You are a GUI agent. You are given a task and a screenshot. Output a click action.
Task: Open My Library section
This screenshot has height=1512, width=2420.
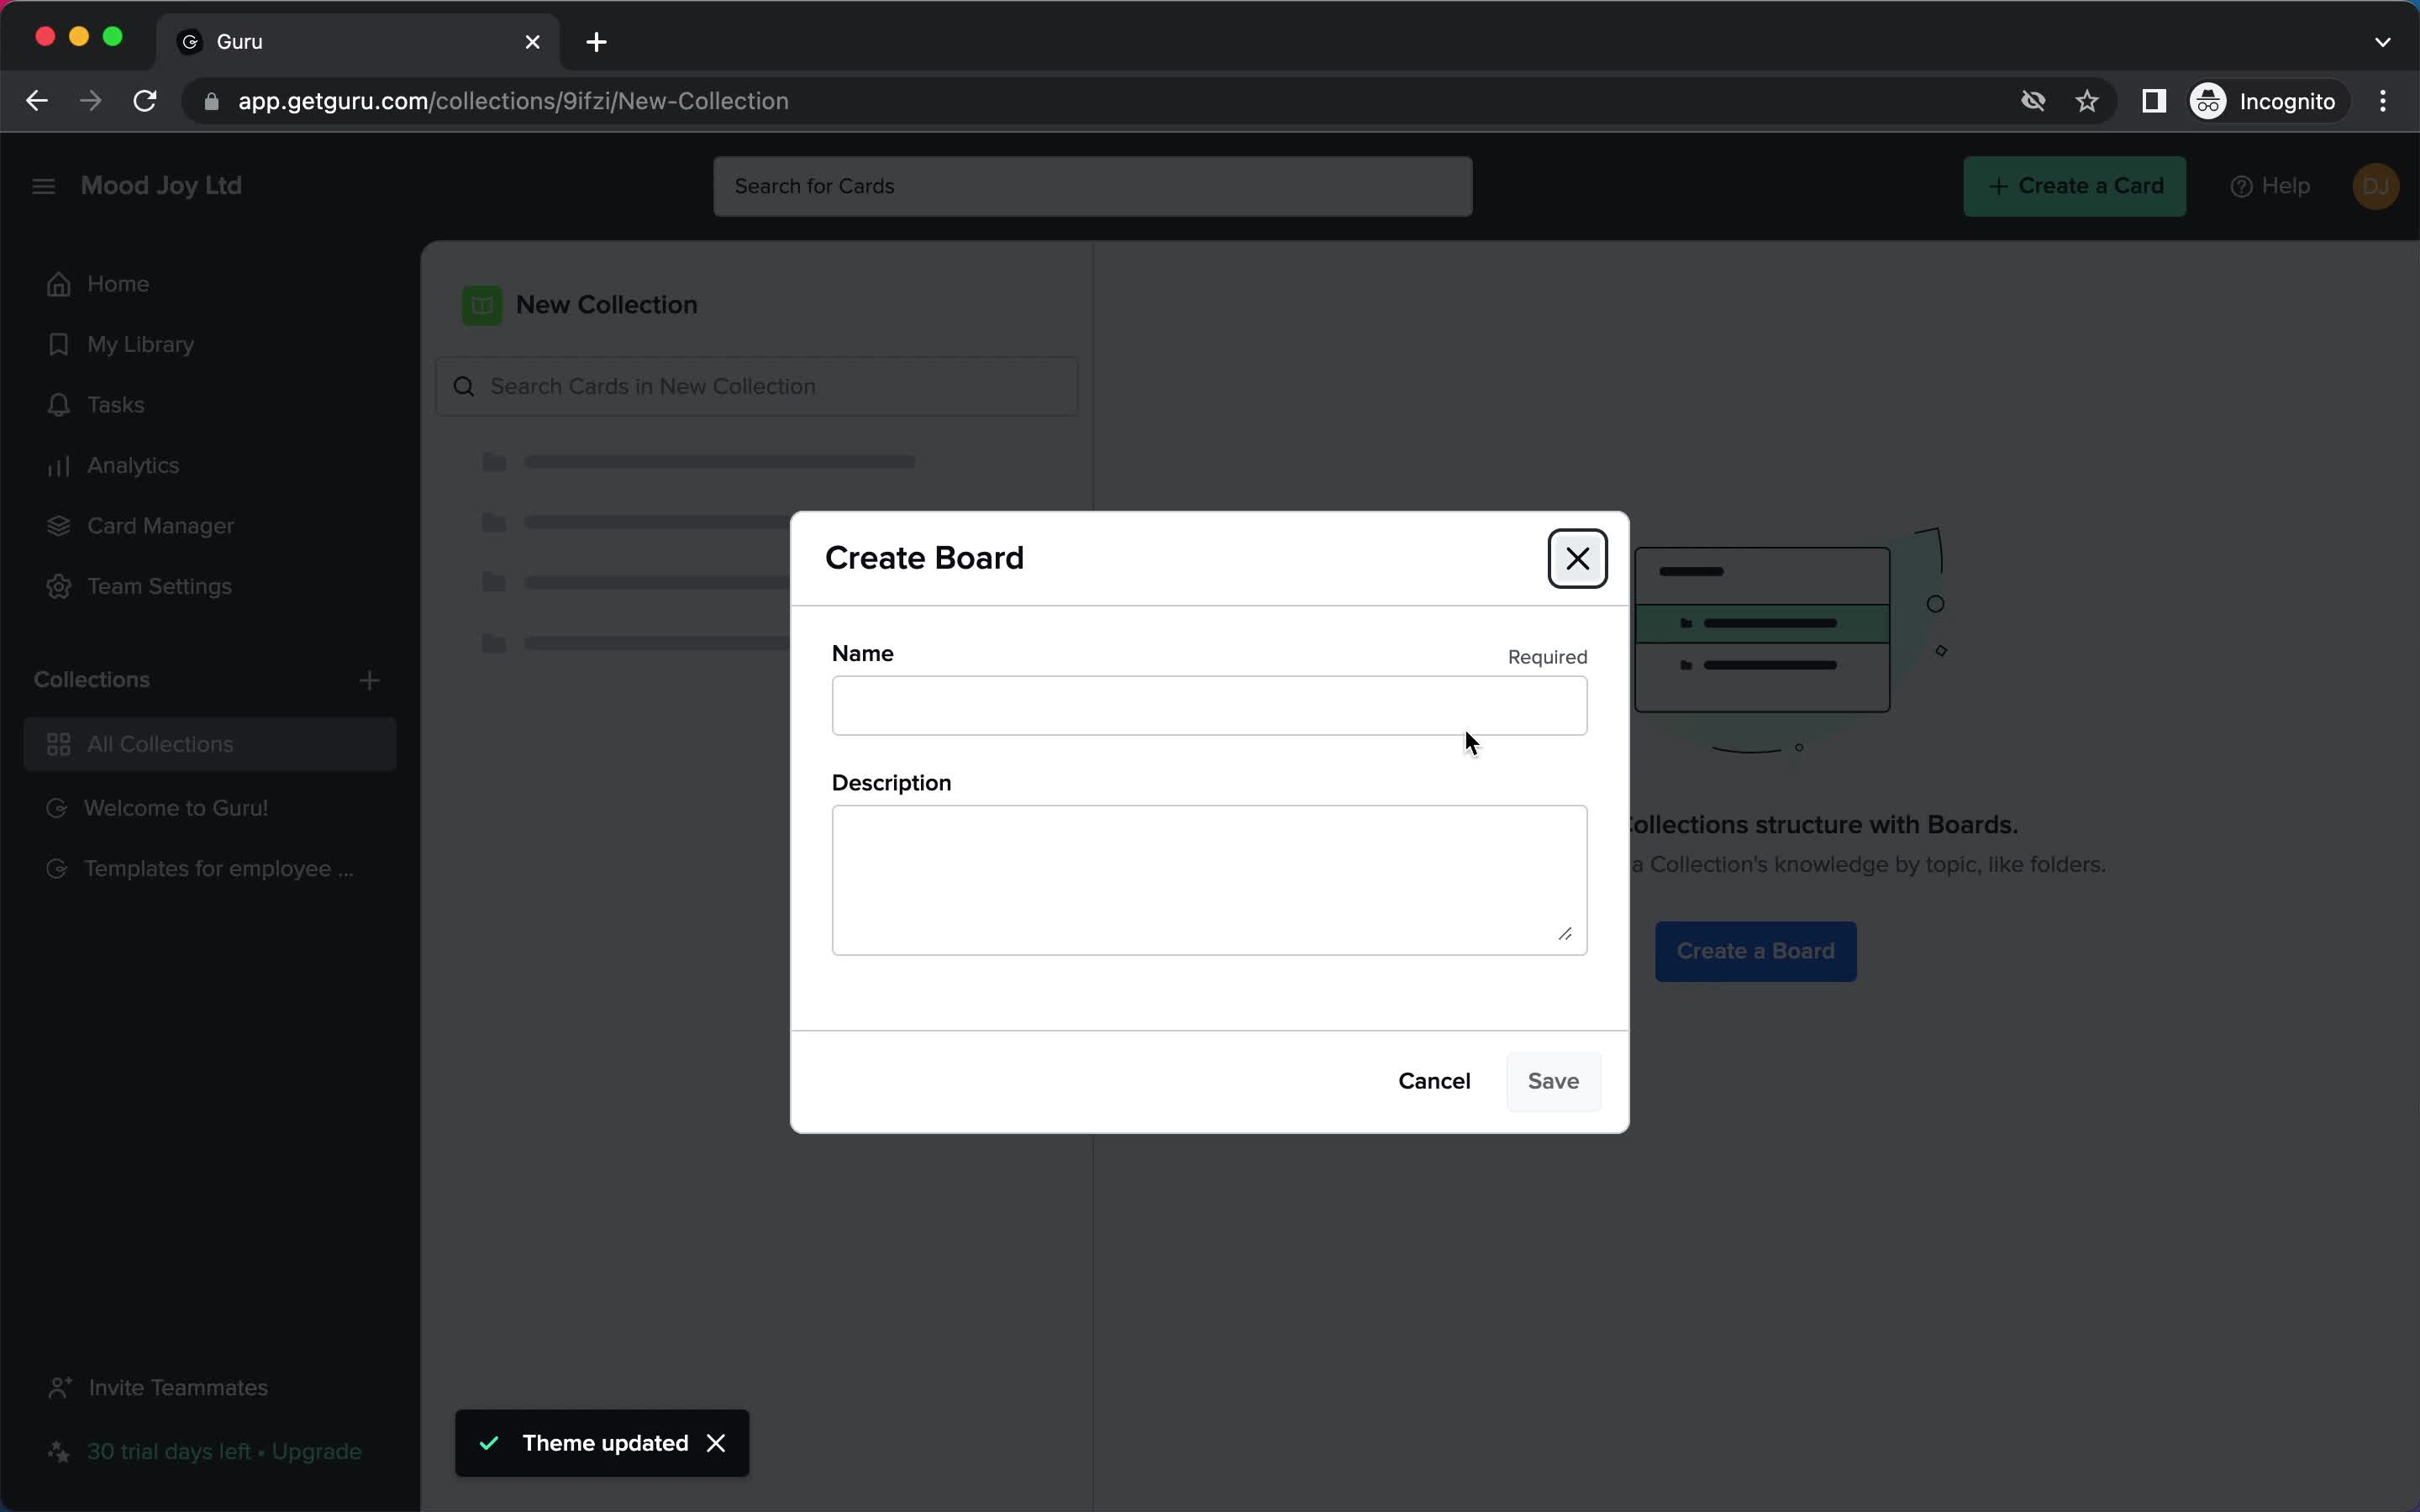(x=139, y=344)
